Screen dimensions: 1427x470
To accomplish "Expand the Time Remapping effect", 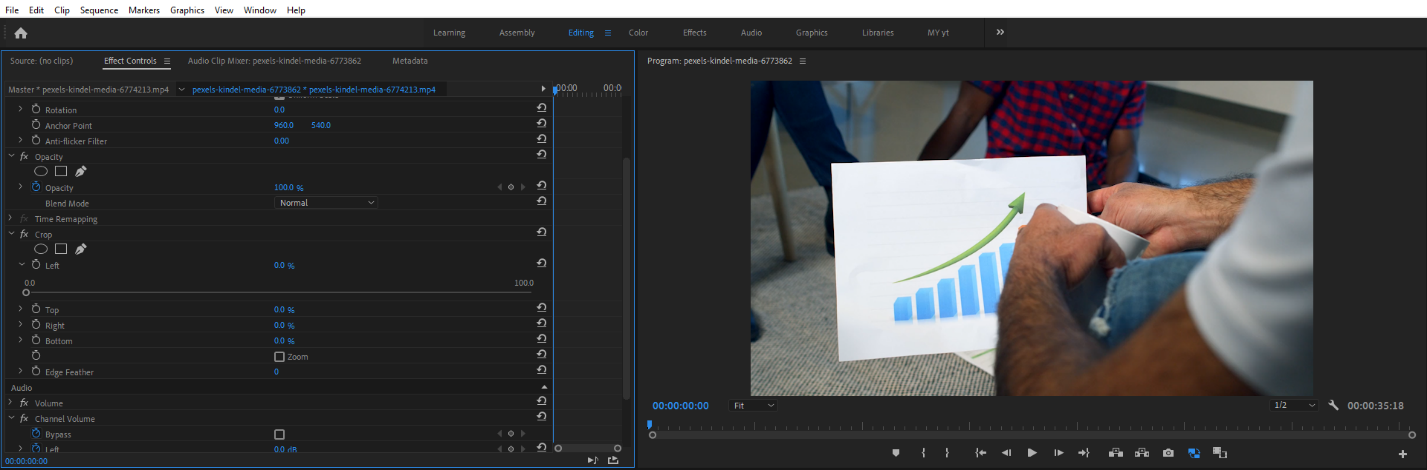I will (11, 219).
